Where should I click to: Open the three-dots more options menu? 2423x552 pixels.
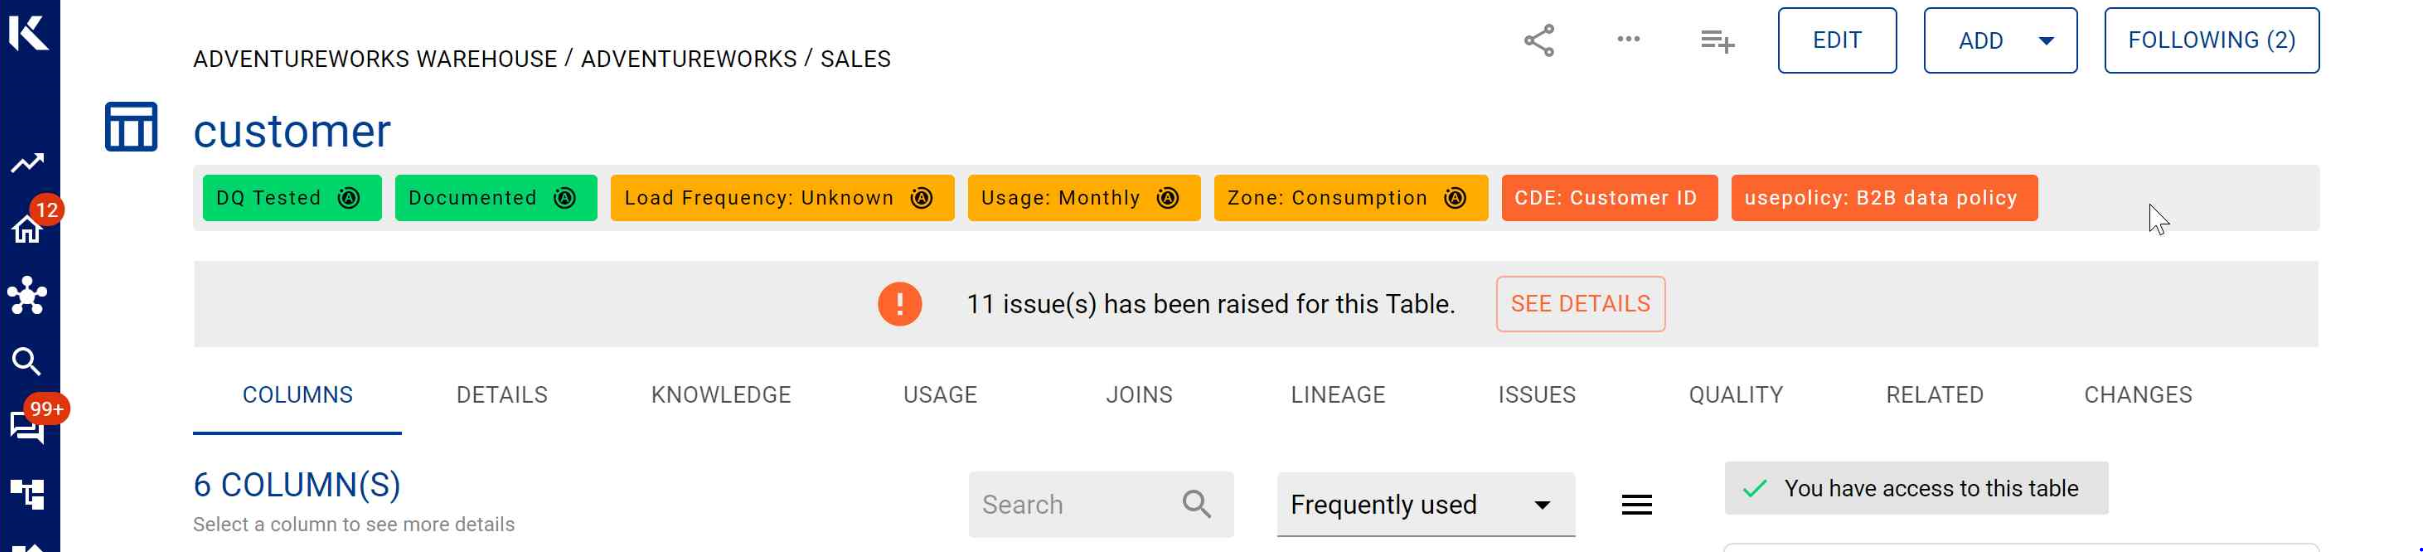tap(1628, 40)
